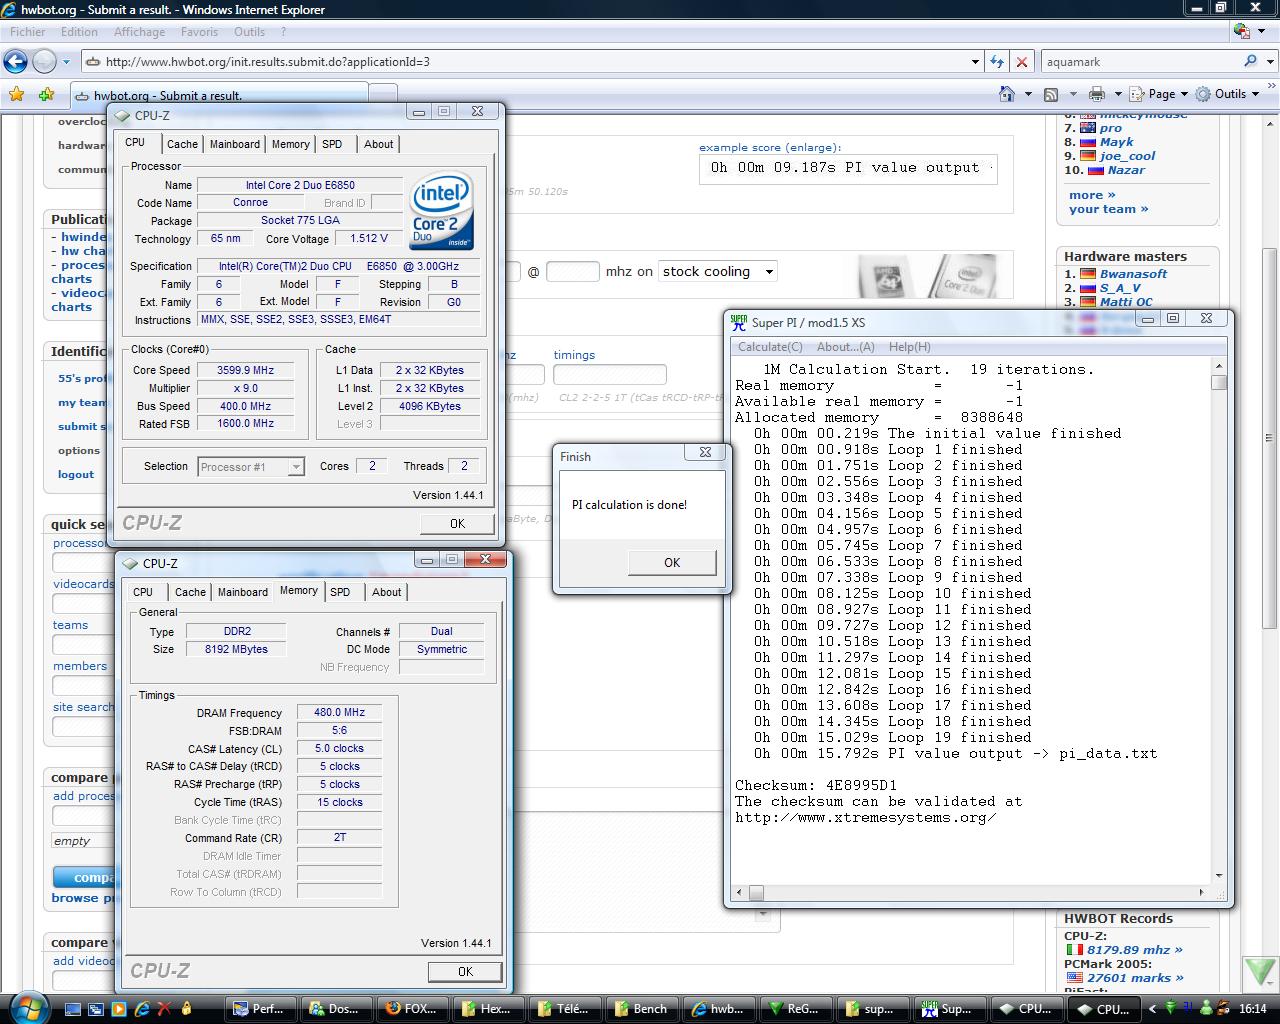Switch to Mainboard tab in top CPU-Z window
The image size is (1280, 1024).
235,144
